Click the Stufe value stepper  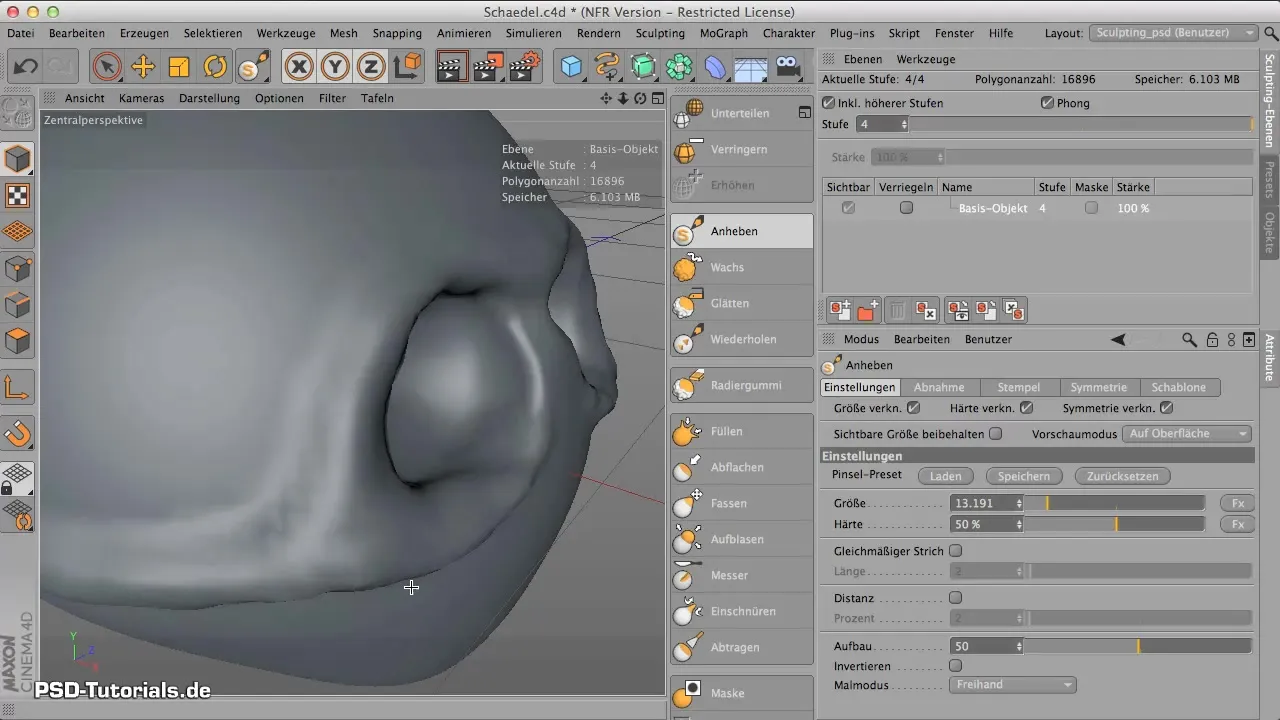904,125
